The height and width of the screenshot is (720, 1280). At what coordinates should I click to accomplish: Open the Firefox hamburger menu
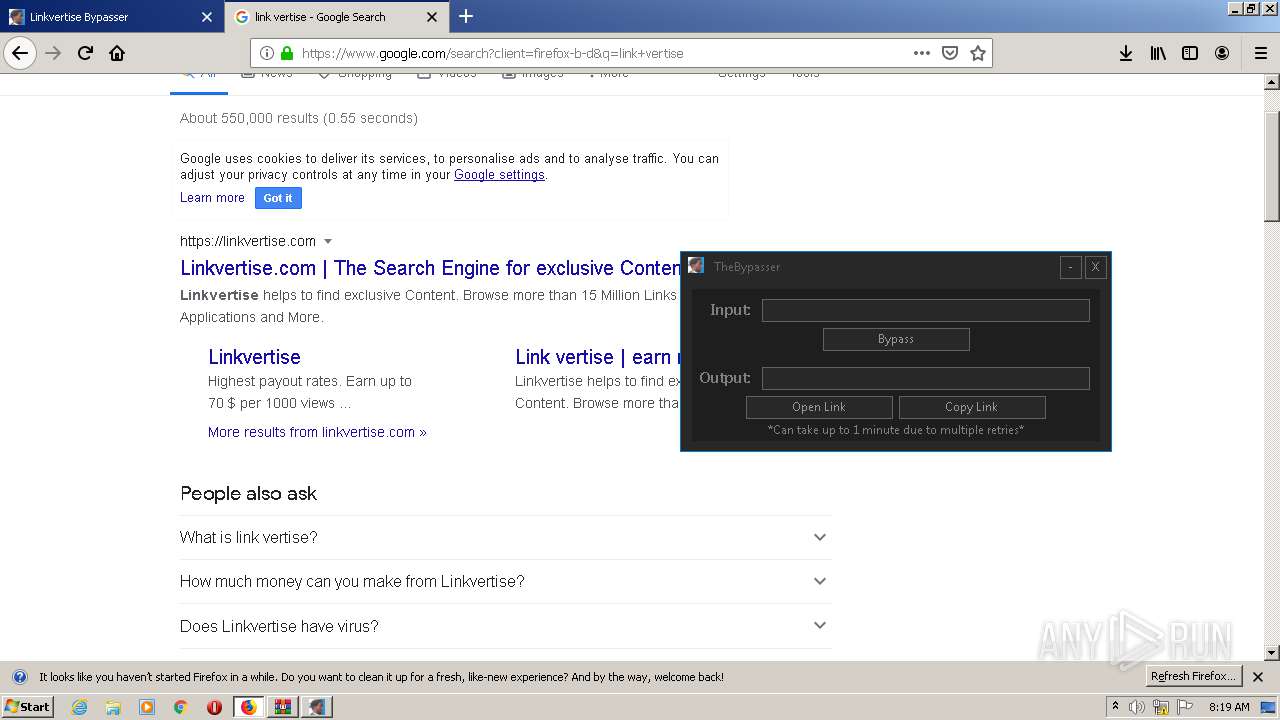(x=1260, y=53)
